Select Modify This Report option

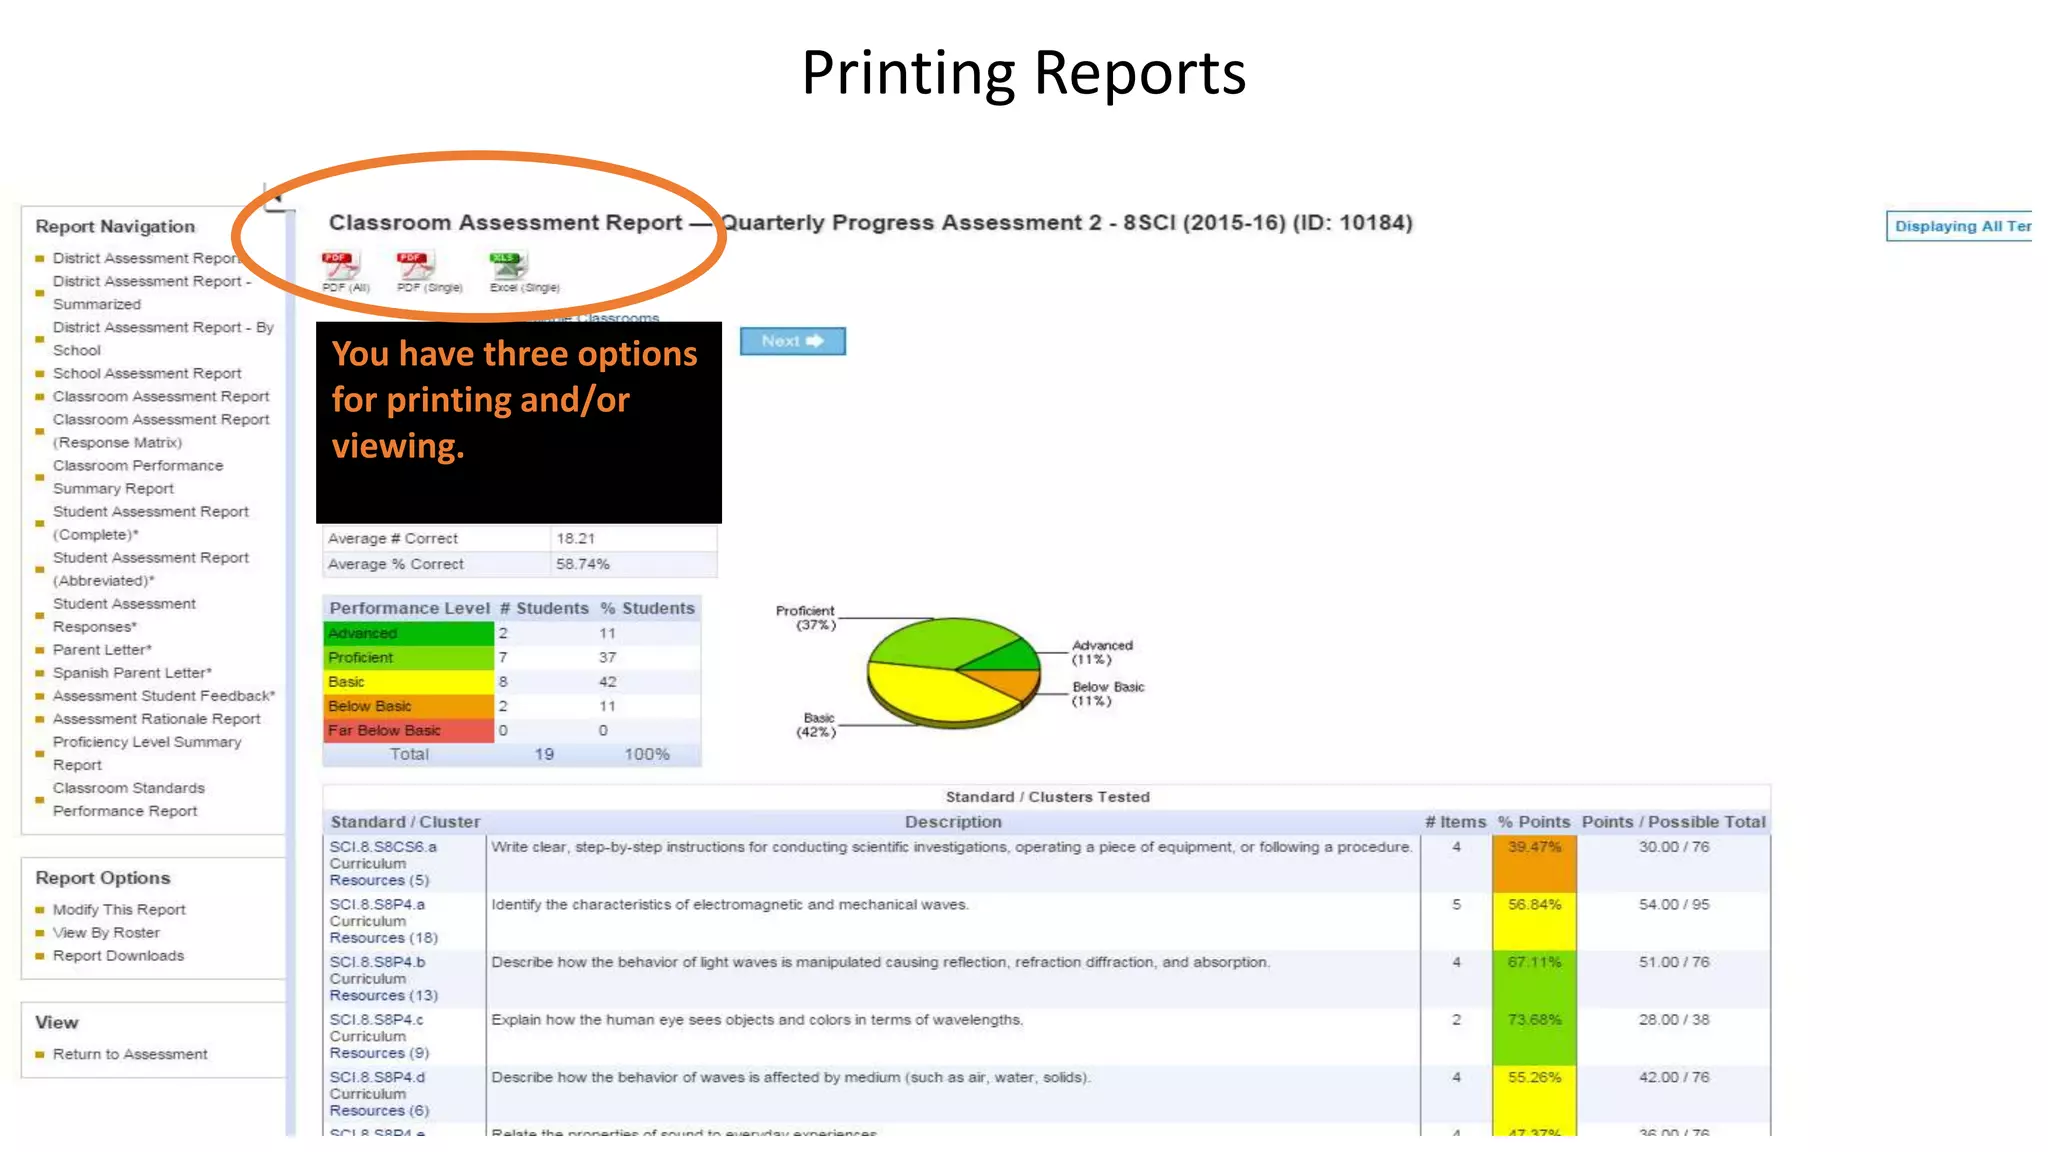coord(119,909)
